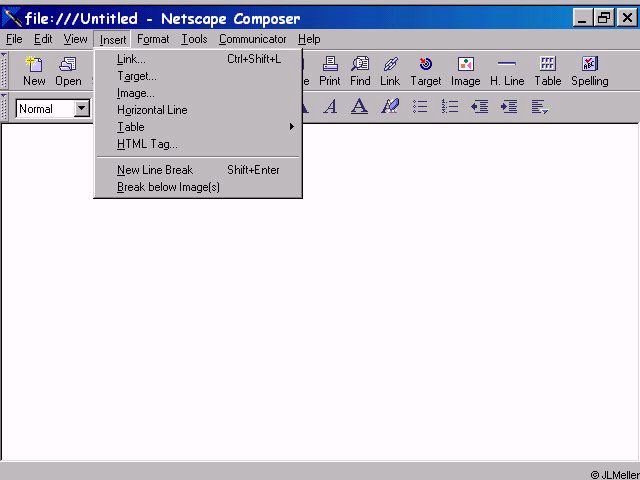The image size is (640, 480).
Task: Choose Link... from the Insert menu
Action: tap(198, 59)
